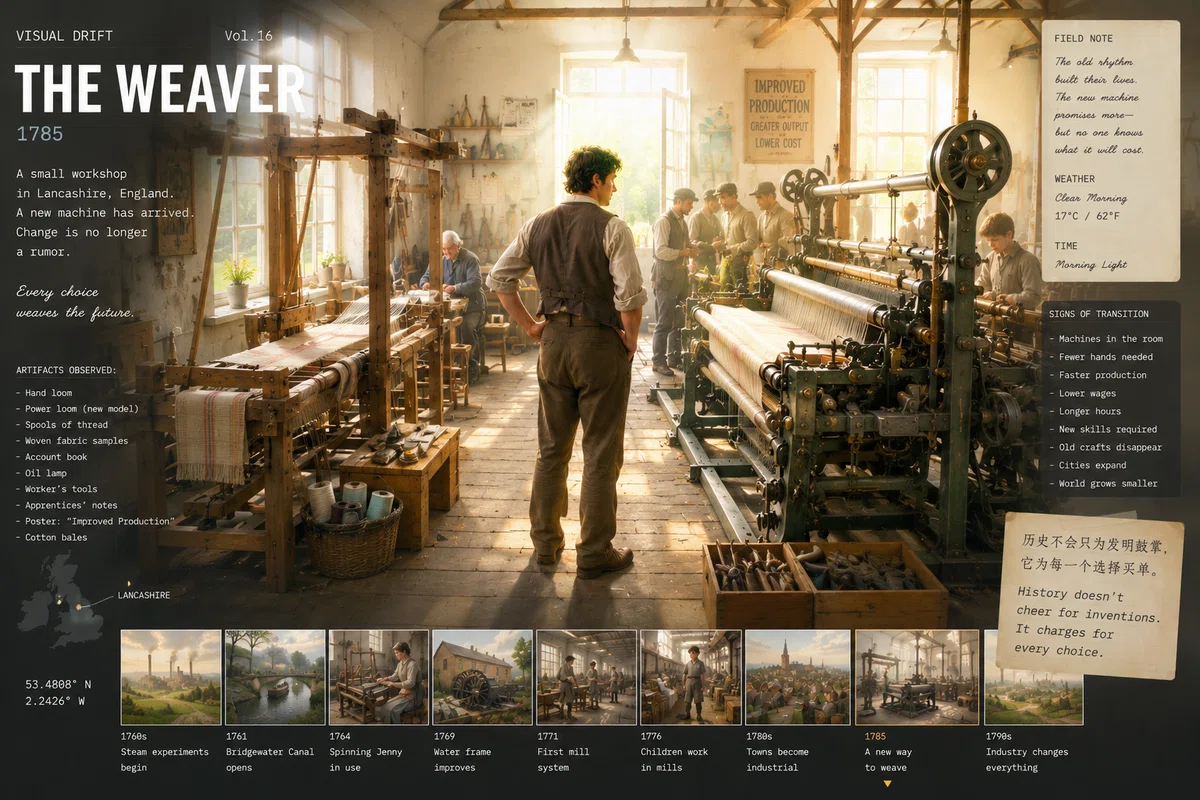The width and height of the screenshot is (1200, 800).
Task: Click THE WEAVER headline
Action: click(x=159, y=88)
